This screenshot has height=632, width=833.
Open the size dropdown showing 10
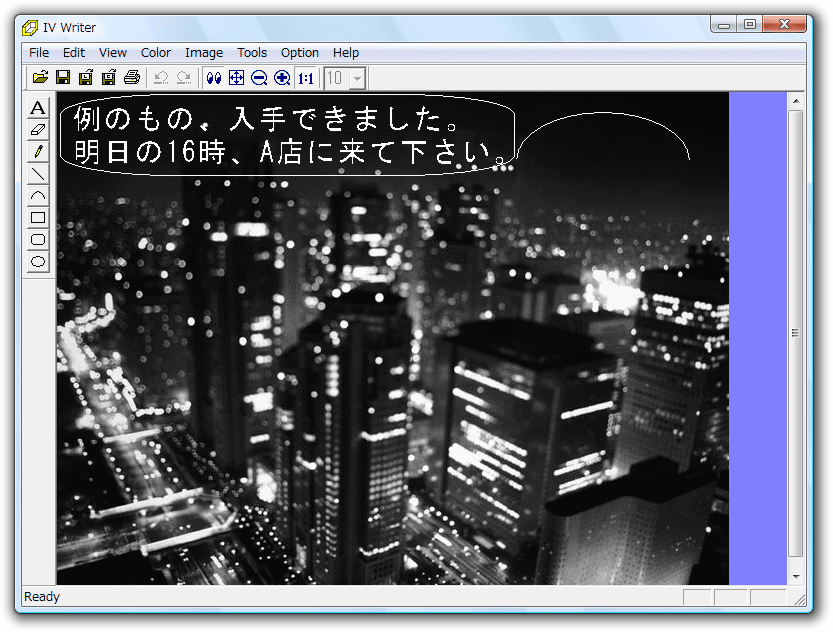coord(358,79)
